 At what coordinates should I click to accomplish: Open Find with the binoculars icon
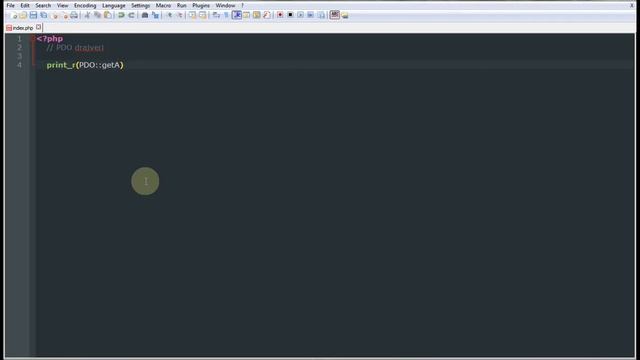pos(145,16)
